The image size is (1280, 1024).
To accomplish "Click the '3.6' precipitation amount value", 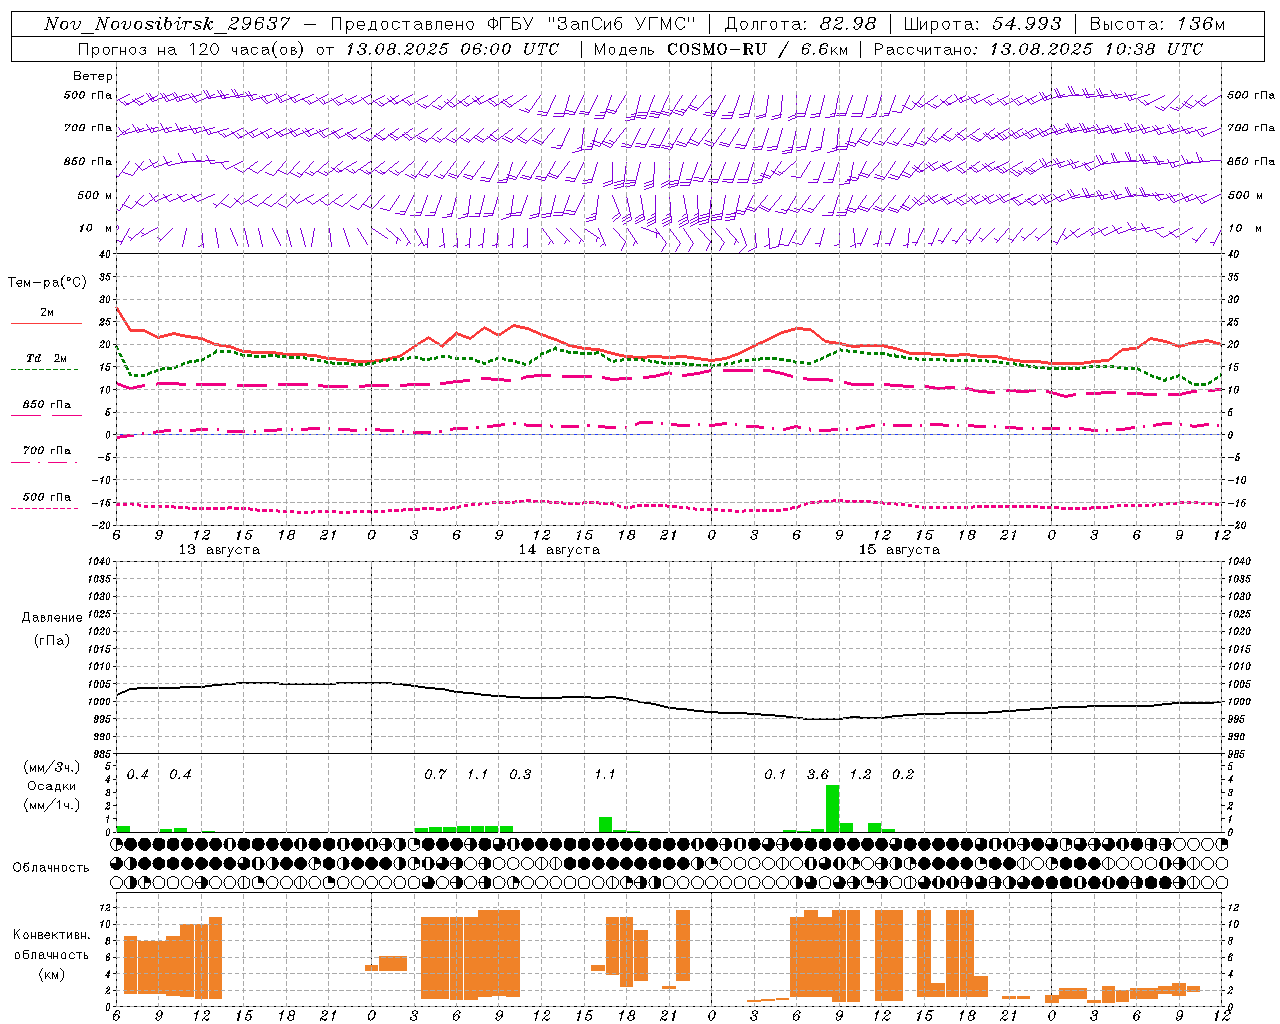I will tap(818, 774).
